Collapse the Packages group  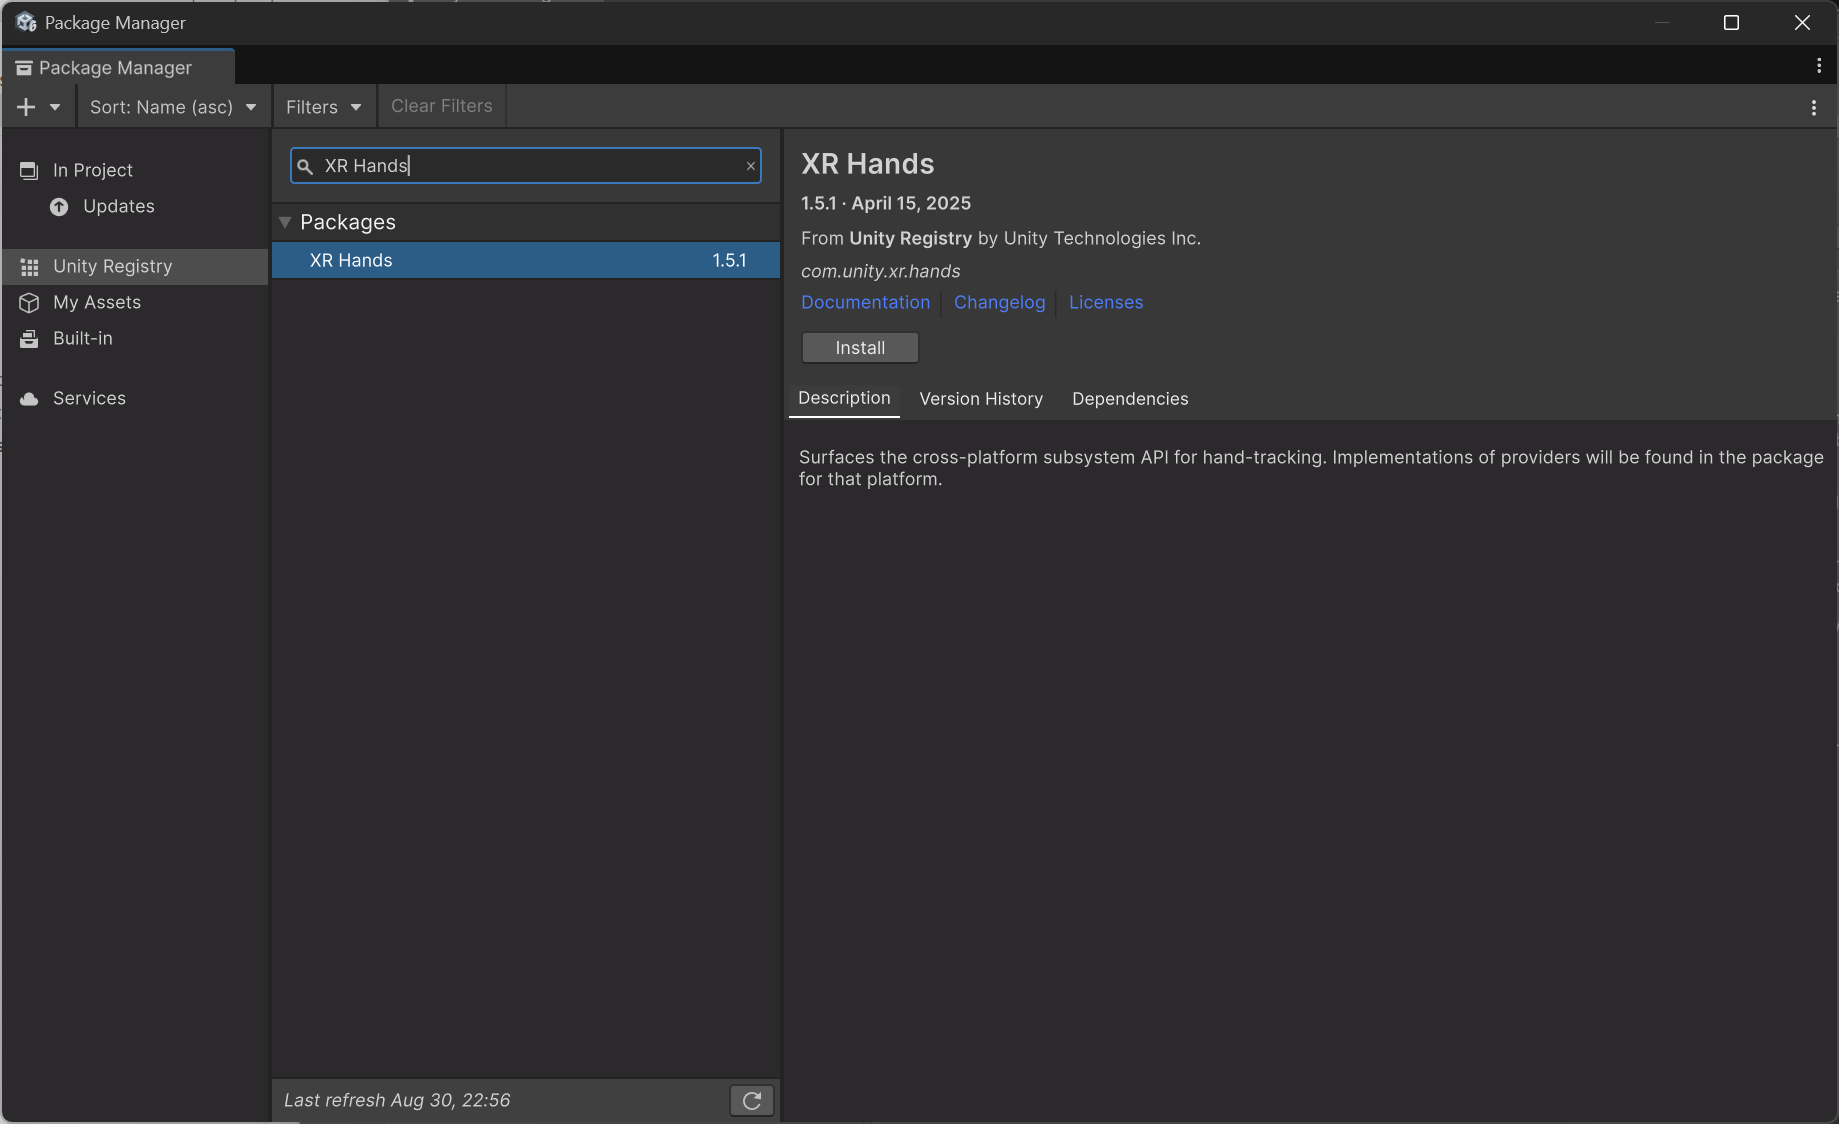(285, 222)
